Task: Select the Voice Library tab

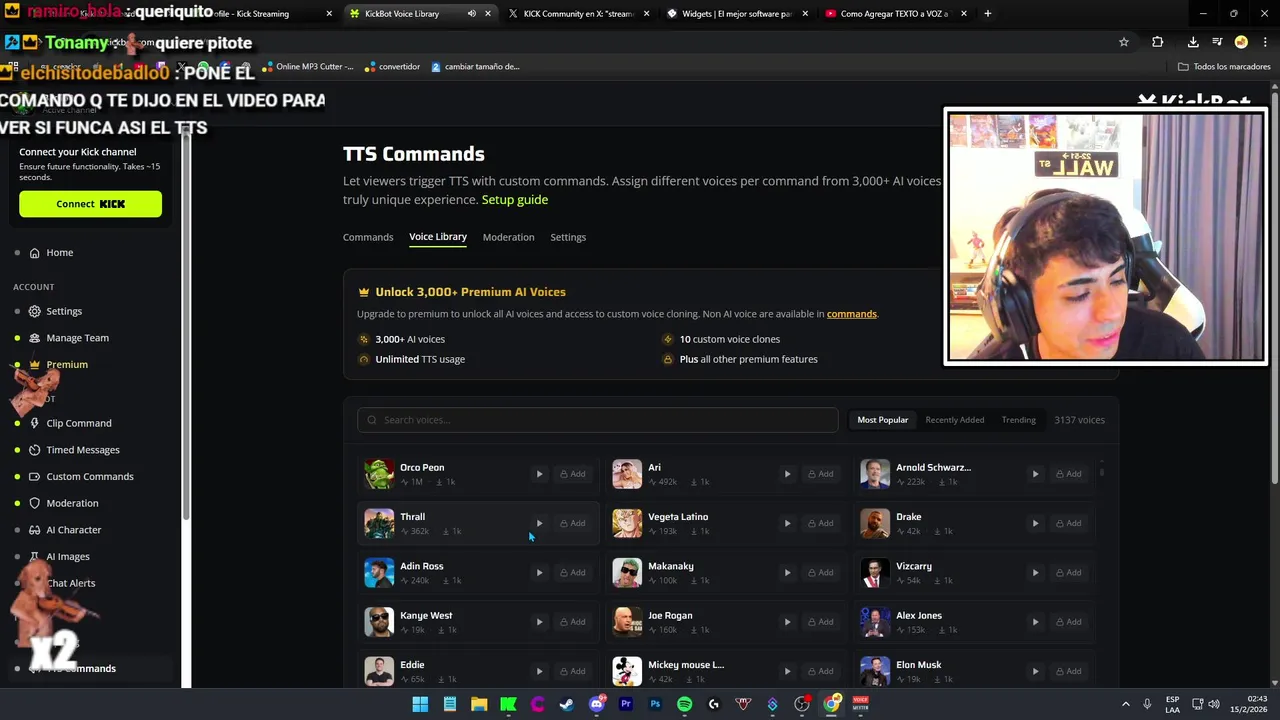Action: (438, 237)
